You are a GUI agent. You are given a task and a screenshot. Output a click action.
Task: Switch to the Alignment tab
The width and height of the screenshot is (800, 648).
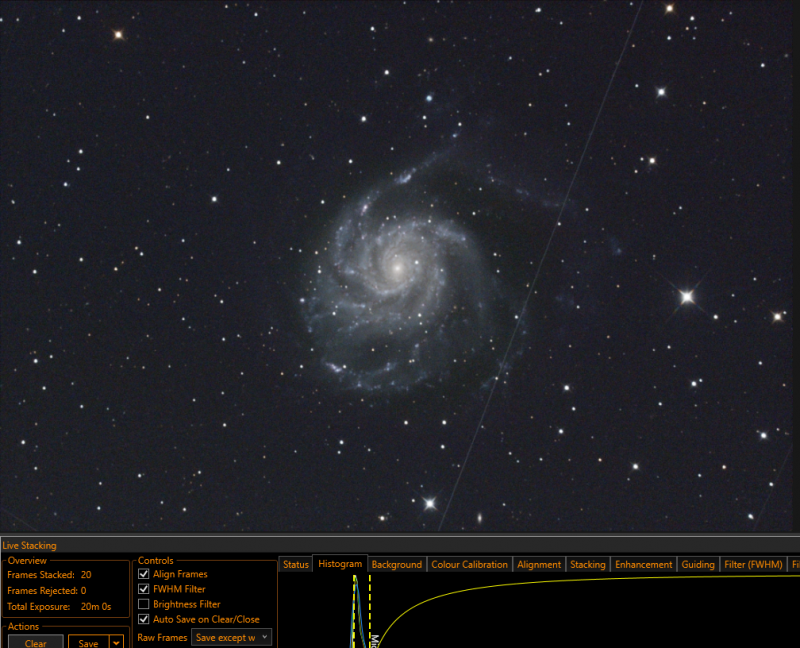point(539,564)
